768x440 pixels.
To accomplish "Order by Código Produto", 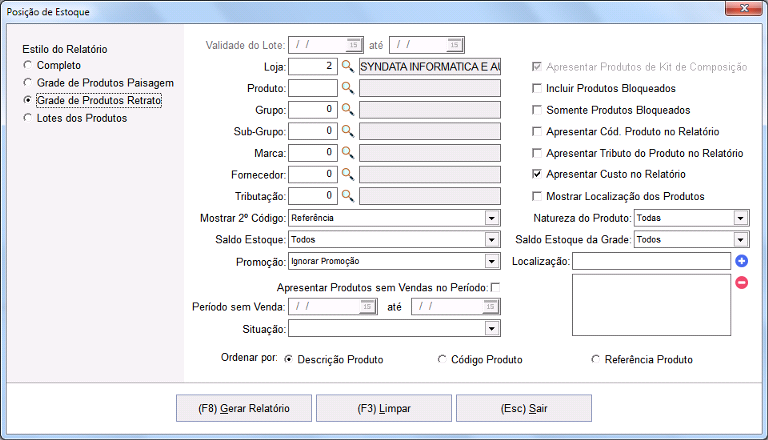I will tap(442, 360).
